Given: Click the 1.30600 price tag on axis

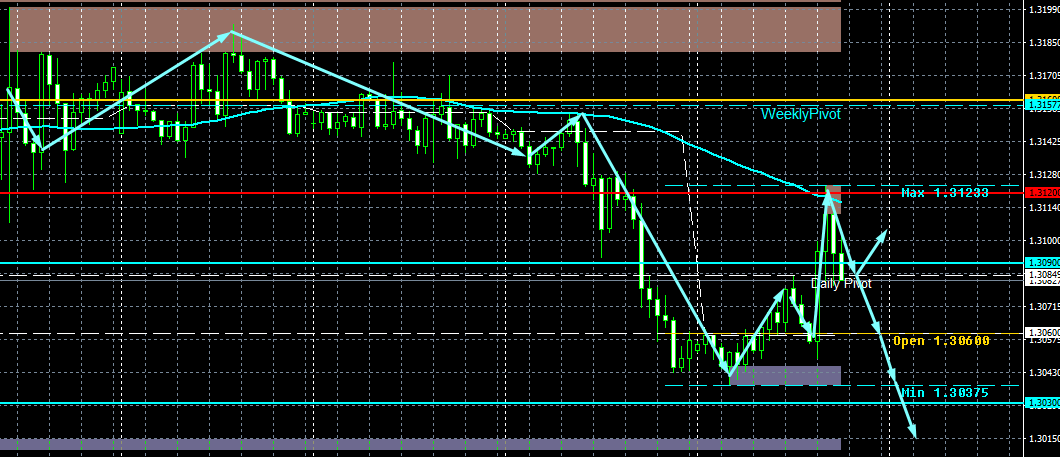Looking at the screenshot, I should coord(1042,332).
